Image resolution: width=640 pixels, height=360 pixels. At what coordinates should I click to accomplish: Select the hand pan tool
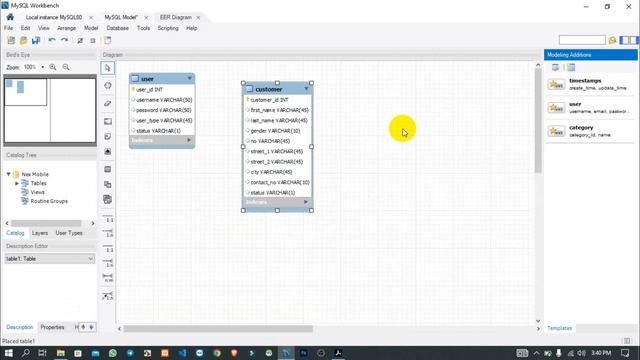click(x=108, y=86)
